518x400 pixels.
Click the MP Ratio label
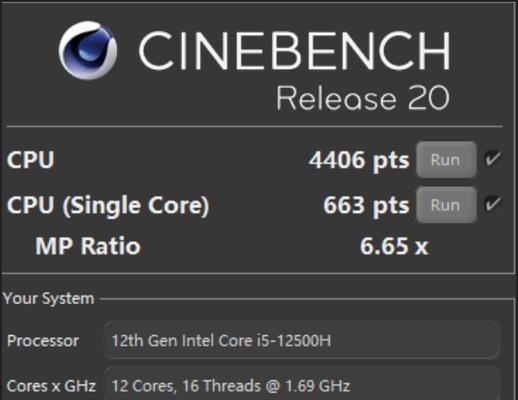tap(88, 246)
